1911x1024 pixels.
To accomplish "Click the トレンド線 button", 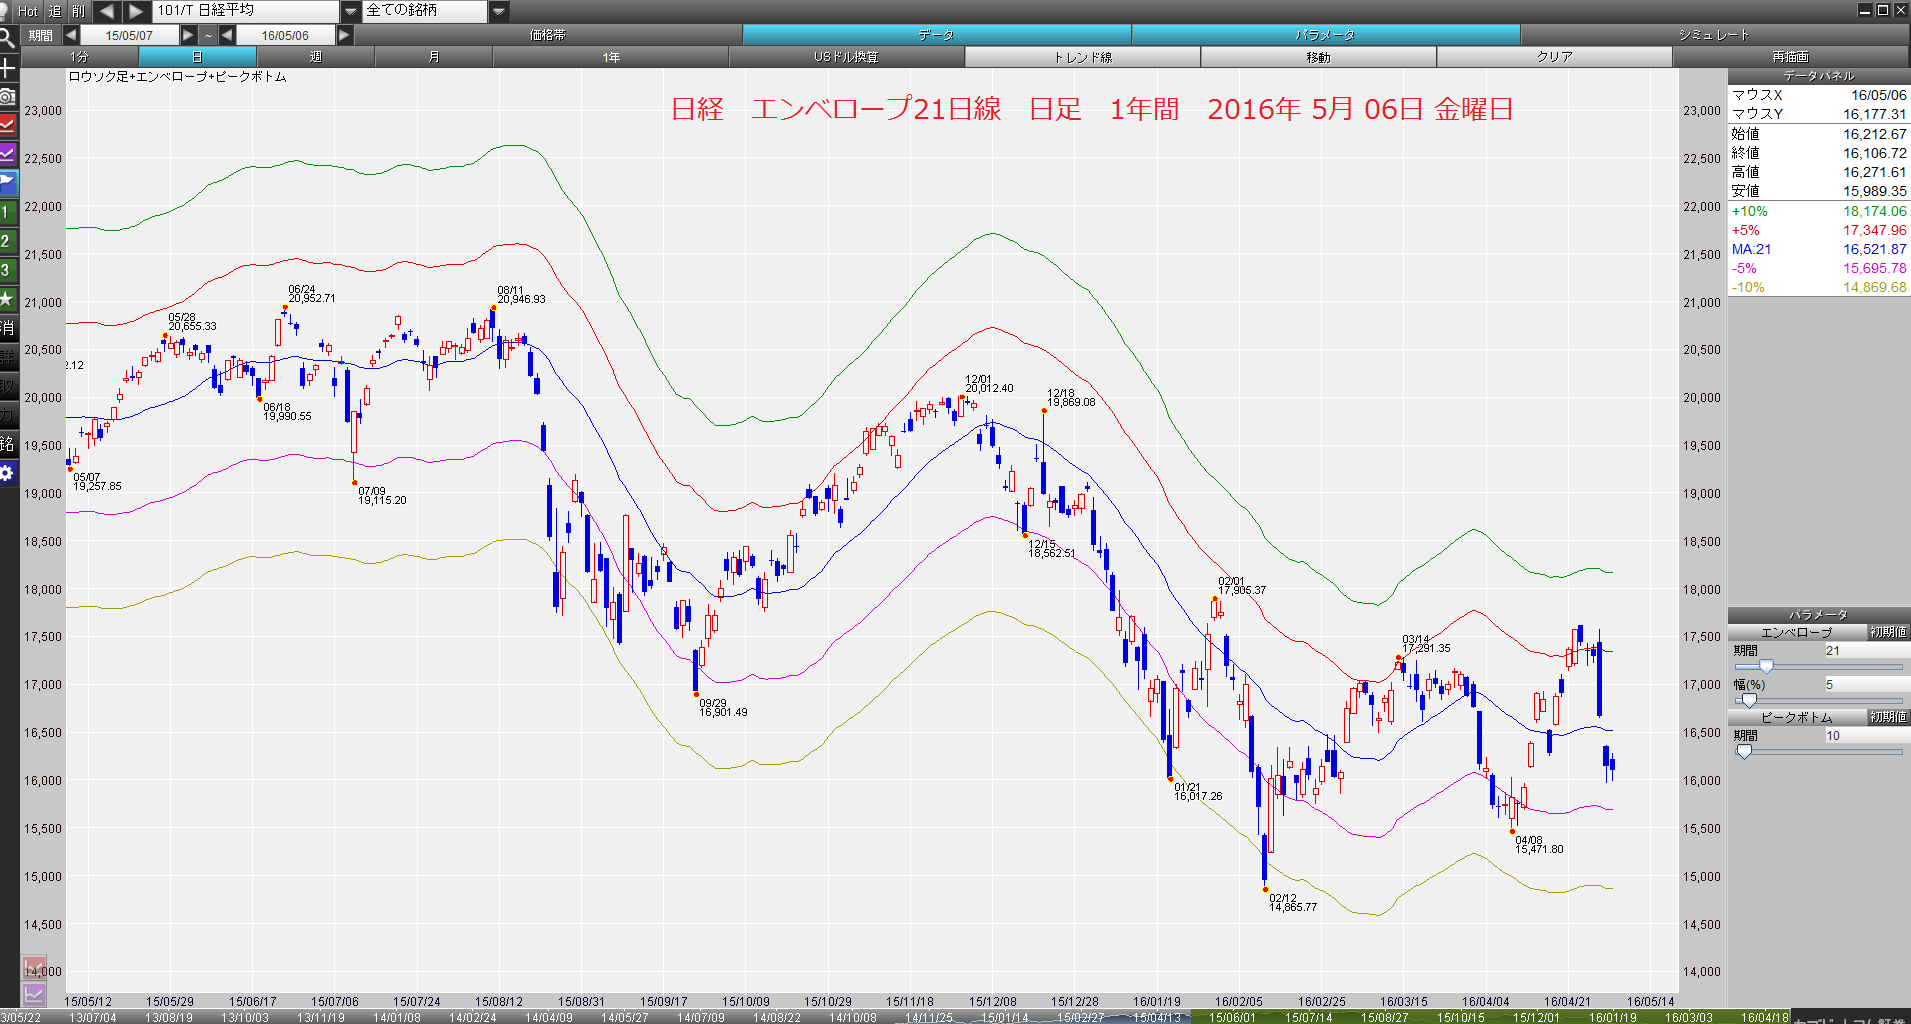I will tap(1082, 57).
